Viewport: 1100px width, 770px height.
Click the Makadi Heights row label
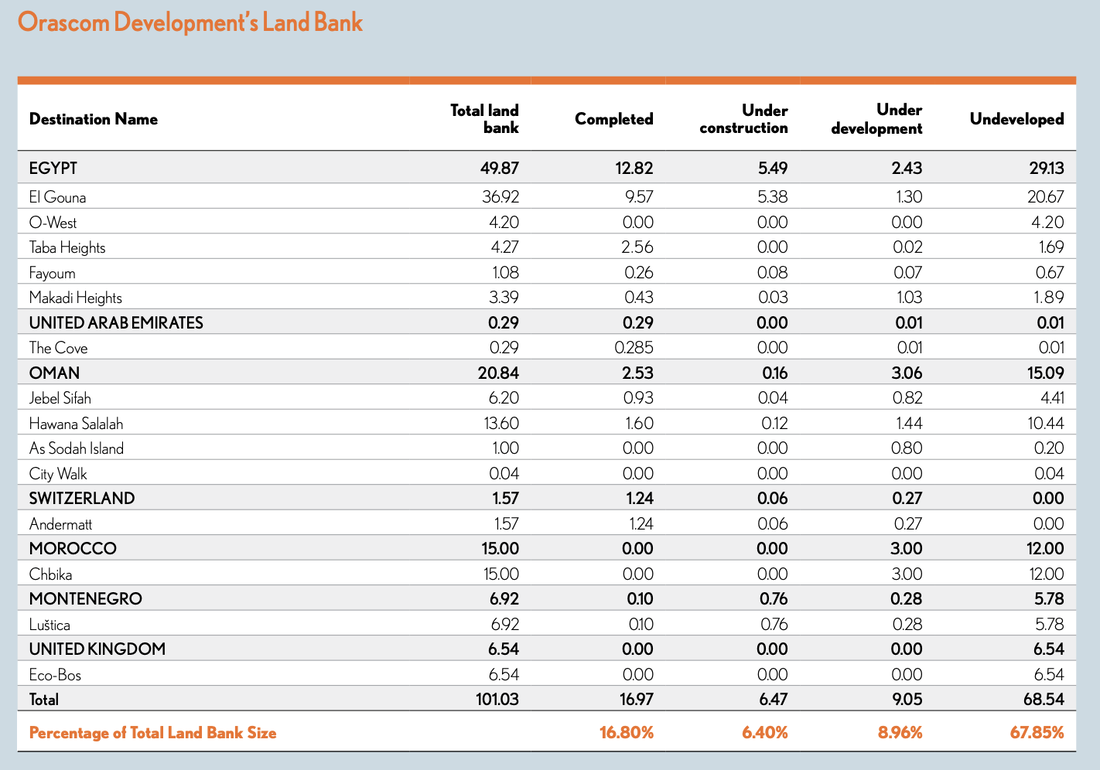[76, 298]
